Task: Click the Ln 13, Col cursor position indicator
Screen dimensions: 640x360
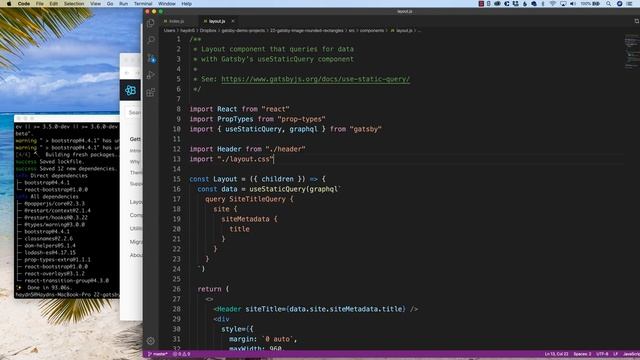Action: pyautogui.click(x=556, y=354)
